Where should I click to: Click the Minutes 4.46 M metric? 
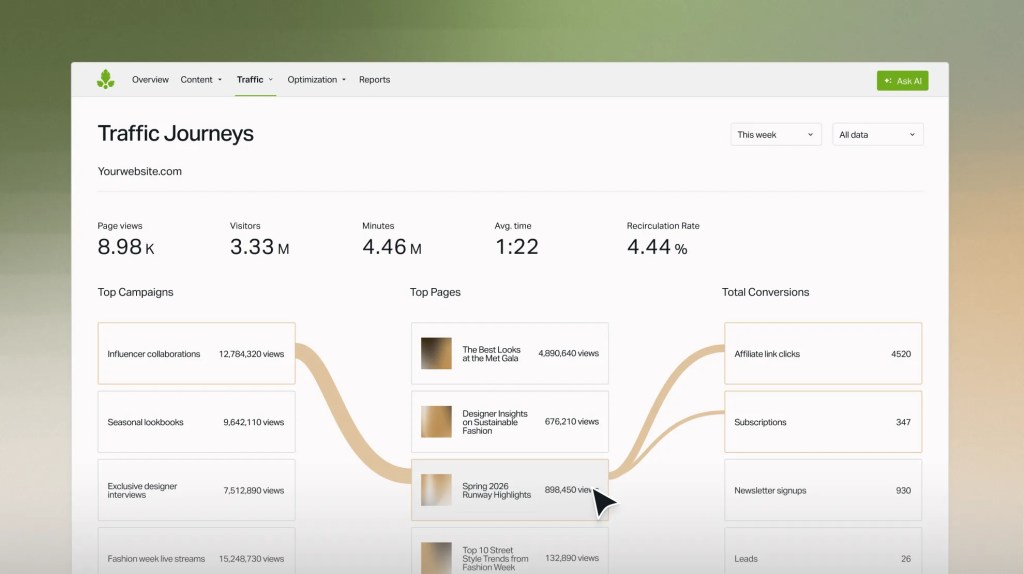[392, 240]
